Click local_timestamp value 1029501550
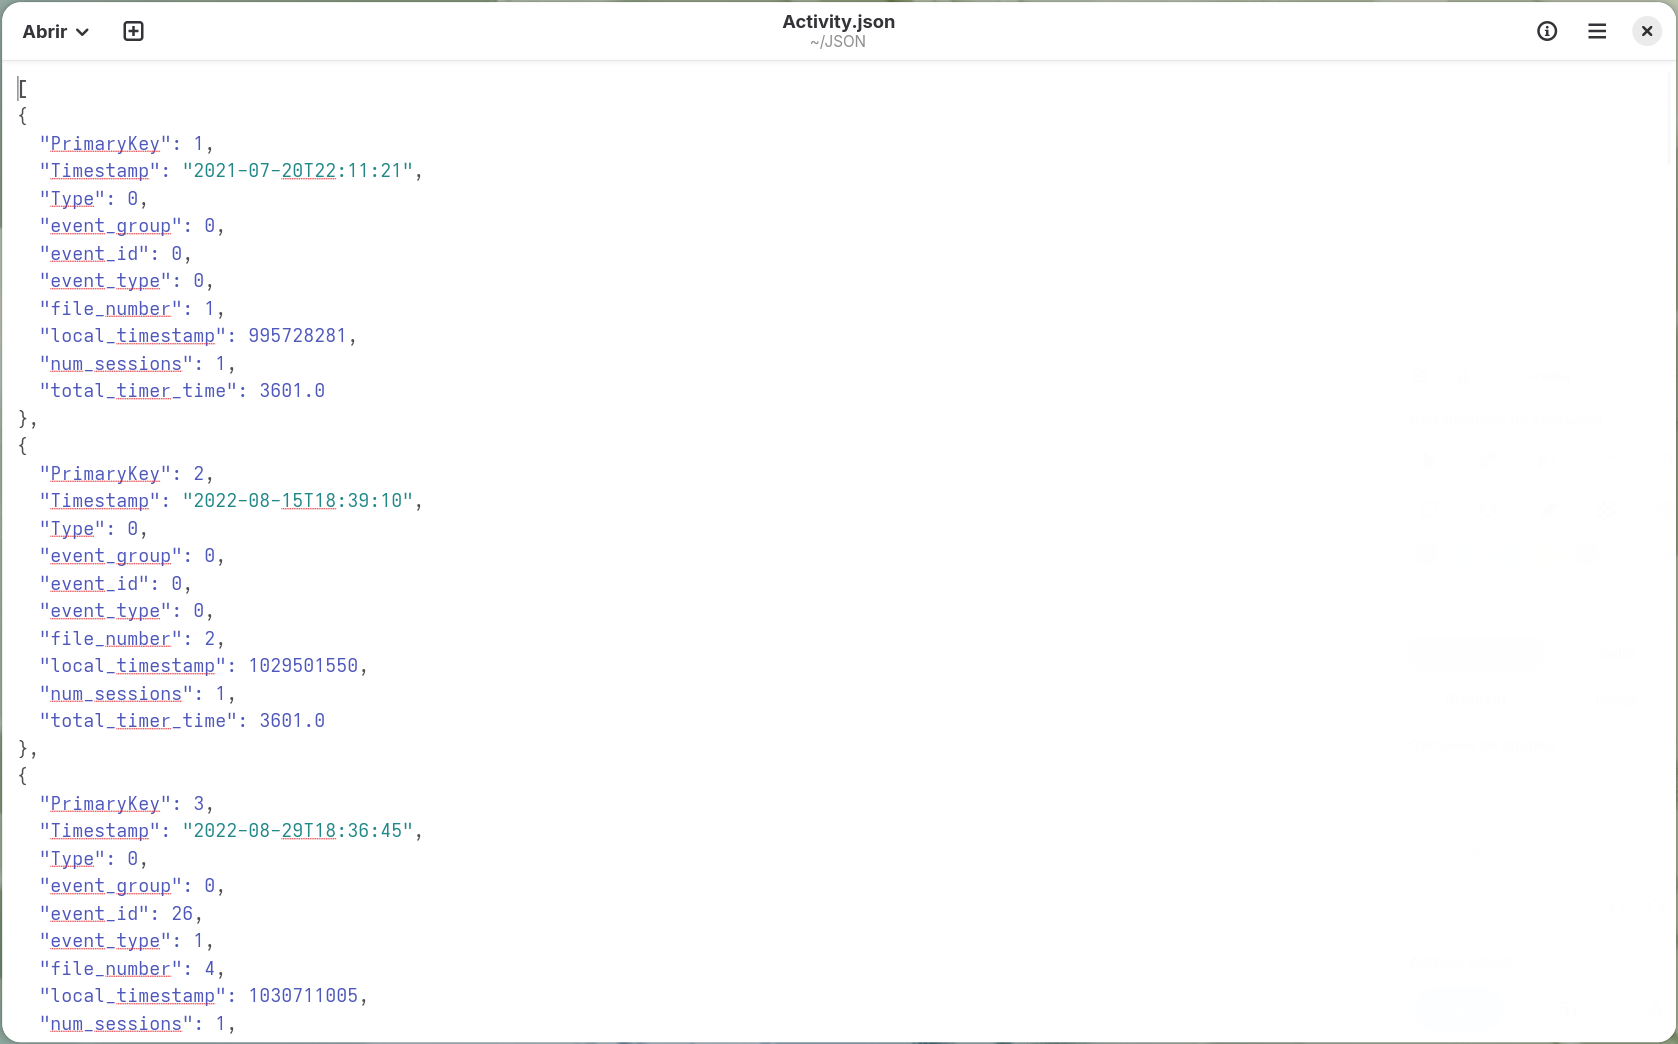The height and width of the screenshot is (1044, 1678). point(303,666)
